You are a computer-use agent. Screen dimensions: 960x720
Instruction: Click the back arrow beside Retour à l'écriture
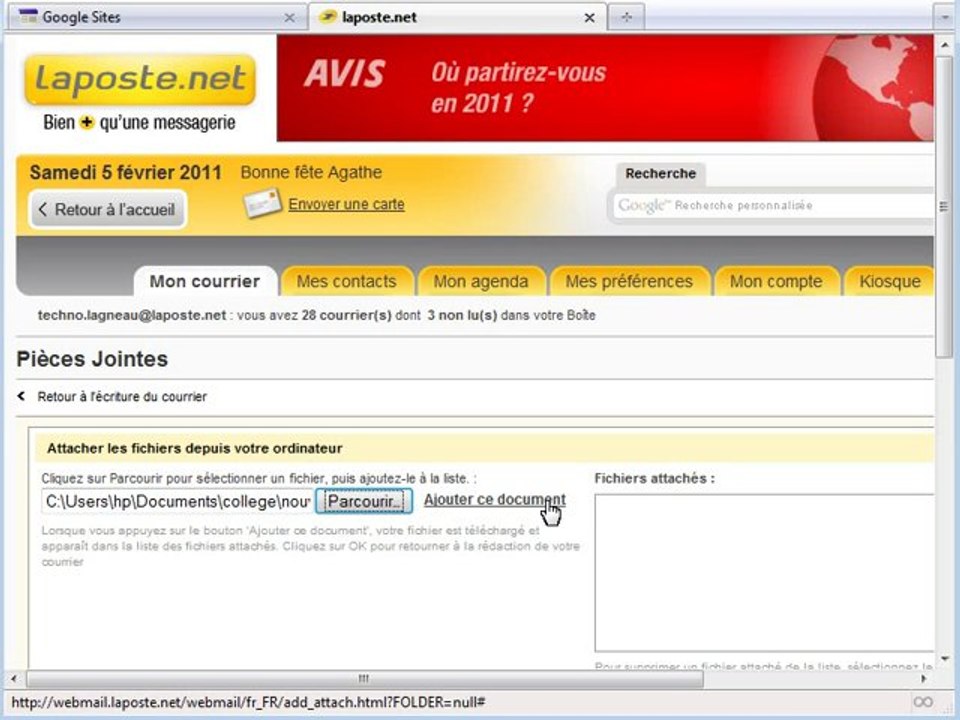(21, 396)
